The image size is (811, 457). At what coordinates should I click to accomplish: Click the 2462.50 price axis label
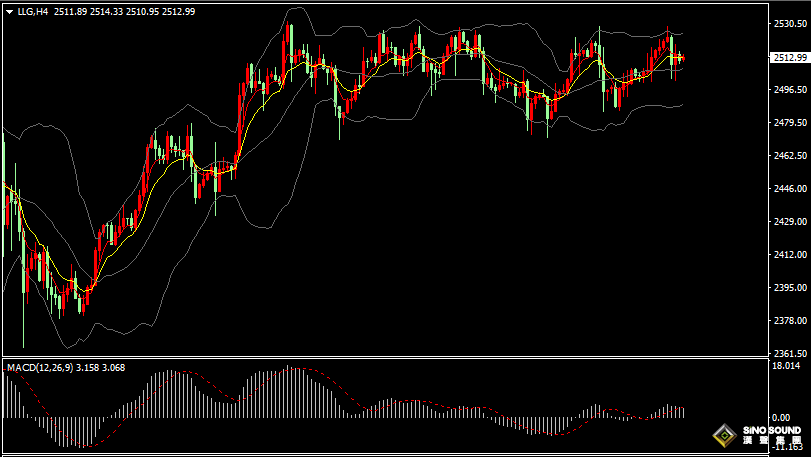[790, 156]
